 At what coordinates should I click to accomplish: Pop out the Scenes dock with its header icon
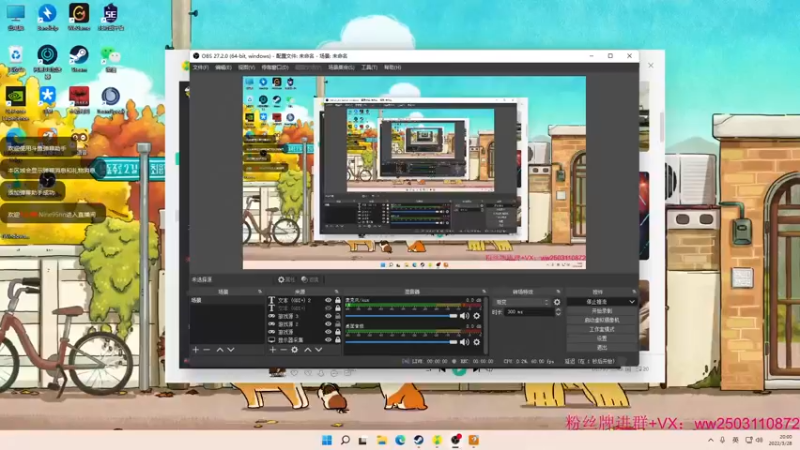(x=260, y=292)
